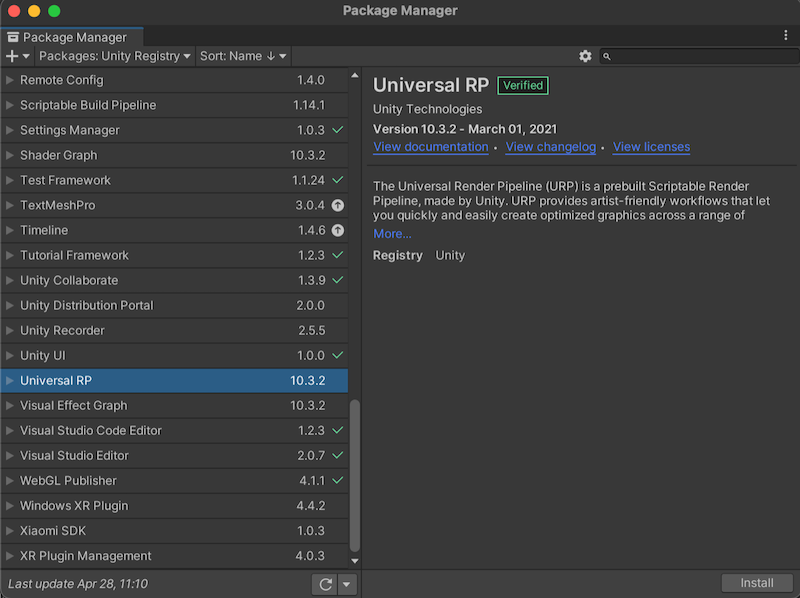Click the add package plus icon
The width and height of the screenshot is (800, 598).
(x=10, y=56)
